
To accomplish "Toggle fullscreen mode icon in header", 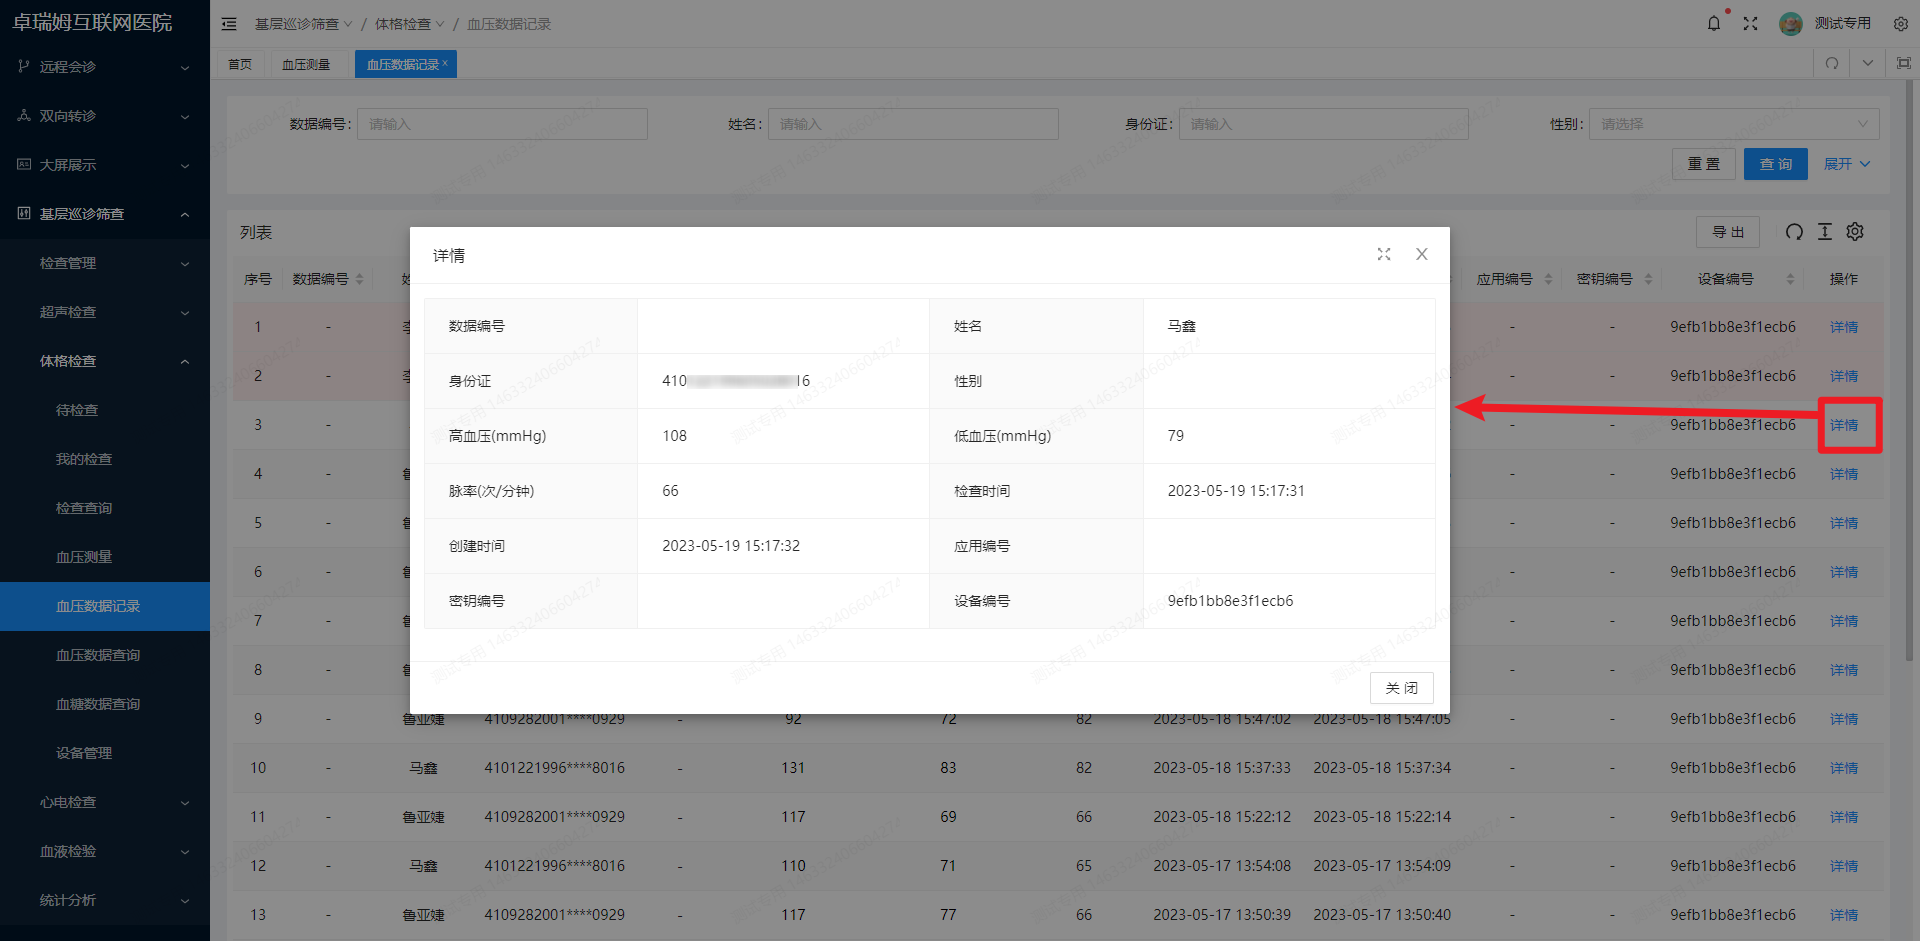I will point(1750,23).
